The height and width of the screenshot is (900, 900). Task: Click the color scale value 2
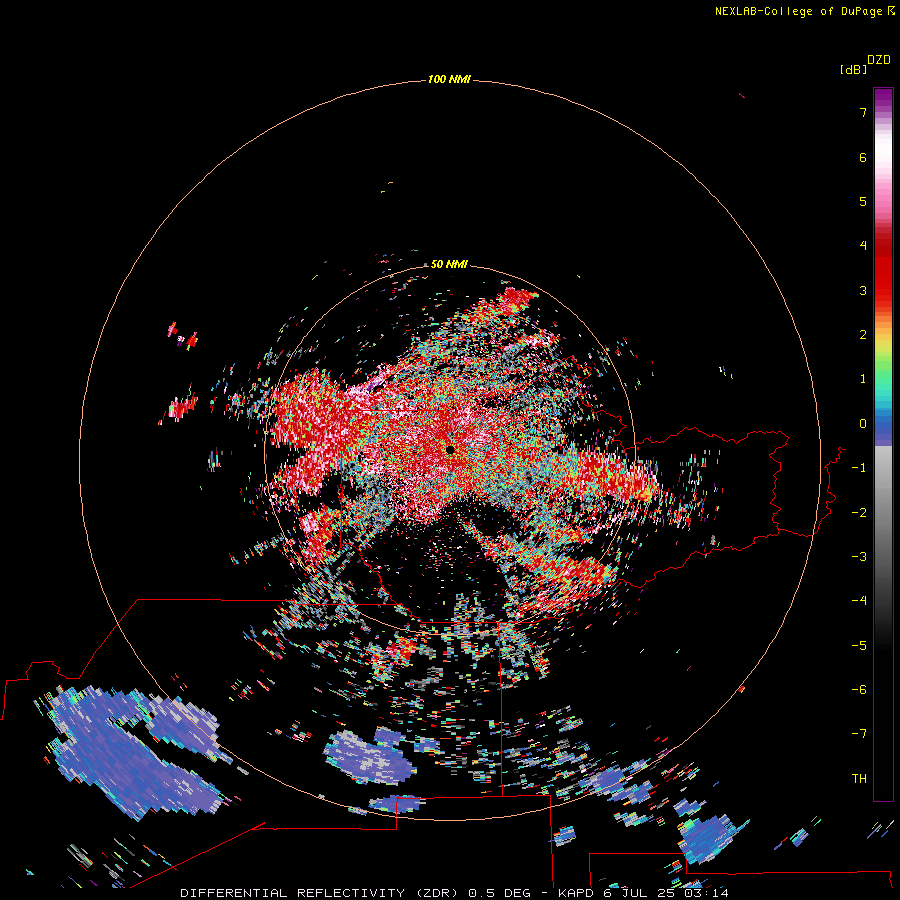pos(863,335)
